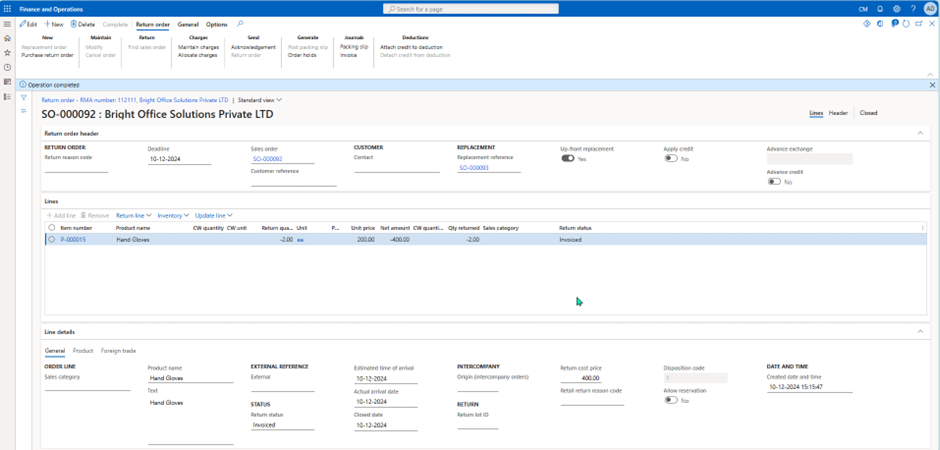This screenshot has height=450, width=940.
Task: Collapse the Line details section
Action: point(920,331)
